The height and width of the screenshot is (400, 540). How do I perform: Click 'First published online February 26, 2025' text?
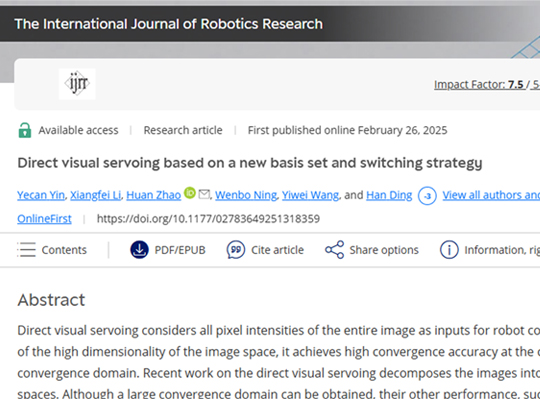[347, 130]
